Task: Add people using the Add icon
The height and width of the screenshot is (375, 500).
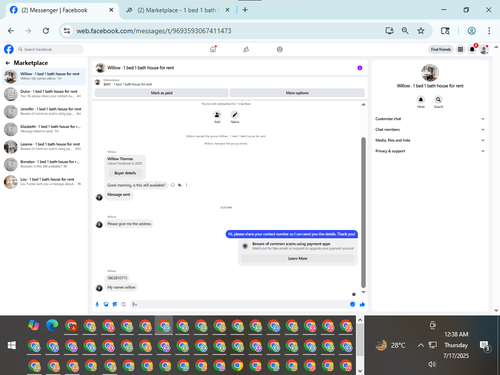Action: point(217,115)
